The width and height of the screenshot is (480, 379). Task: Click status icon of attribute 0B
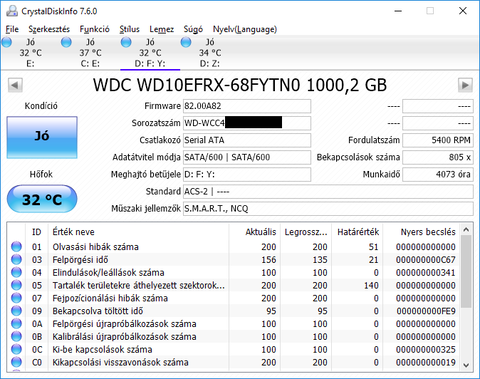coord(16,336)
